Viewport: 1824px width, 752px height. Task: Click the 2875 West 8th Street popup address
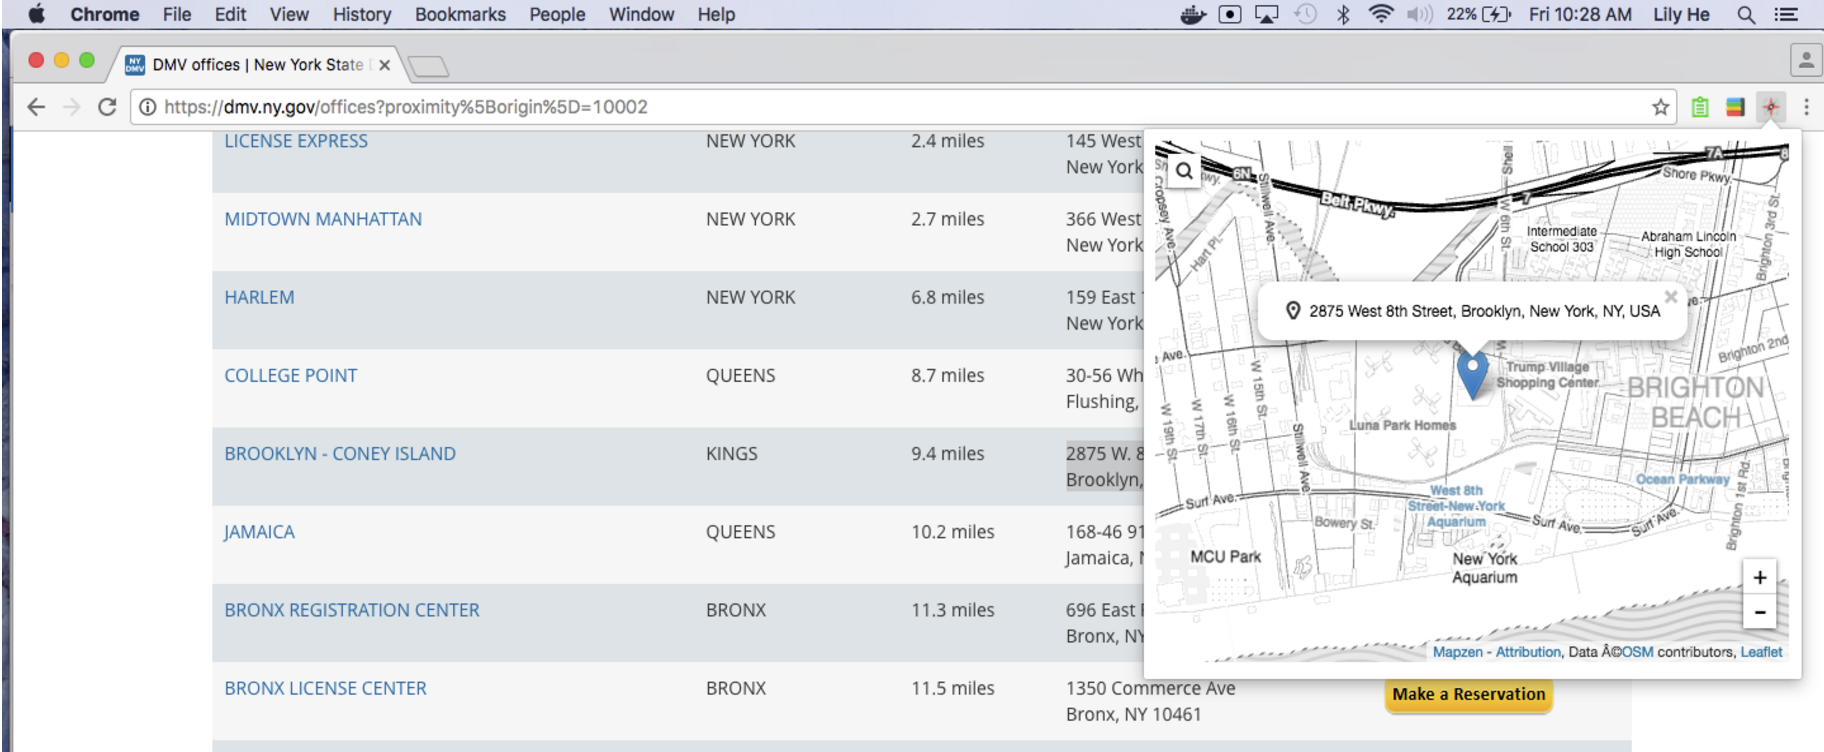point(1484,311)
